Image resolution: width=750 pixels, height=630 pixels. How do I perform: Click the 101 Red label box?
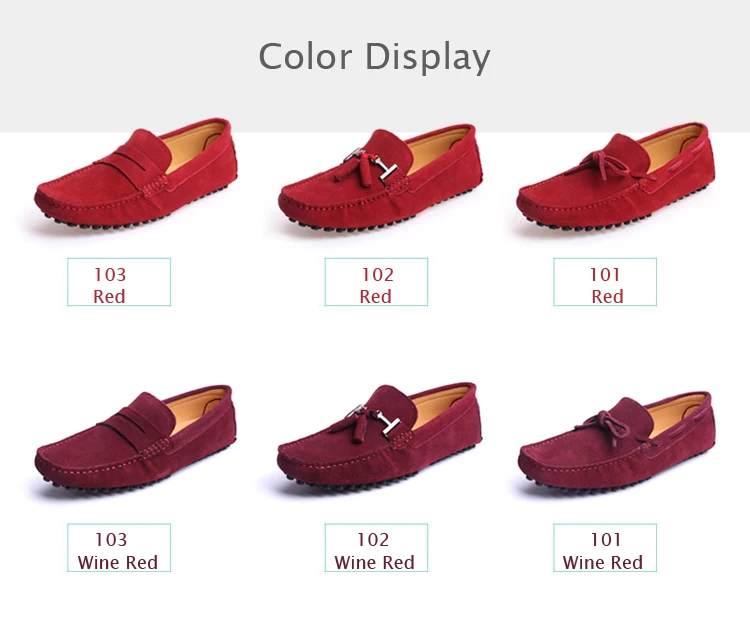point(605,282)
